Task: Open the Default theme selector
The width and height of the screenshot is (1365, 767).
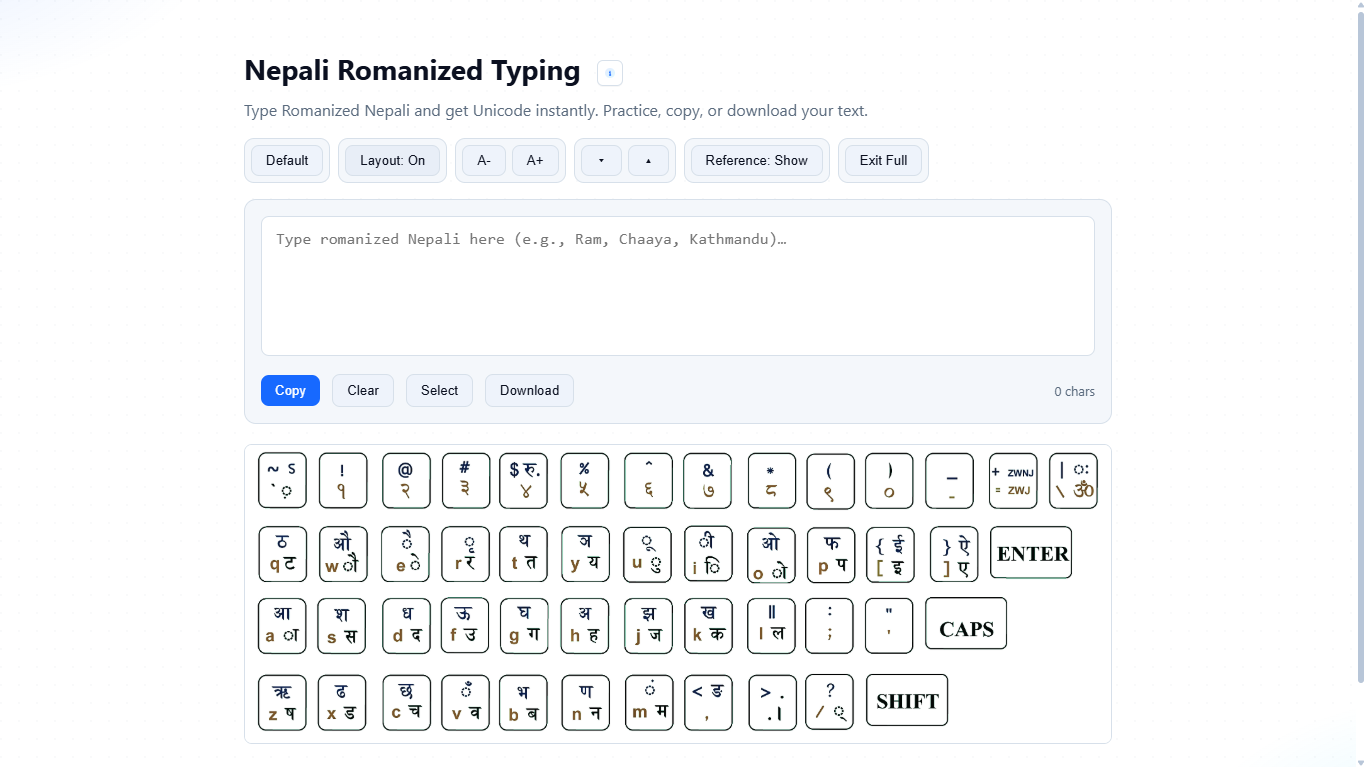Action: tap(286, 160)
